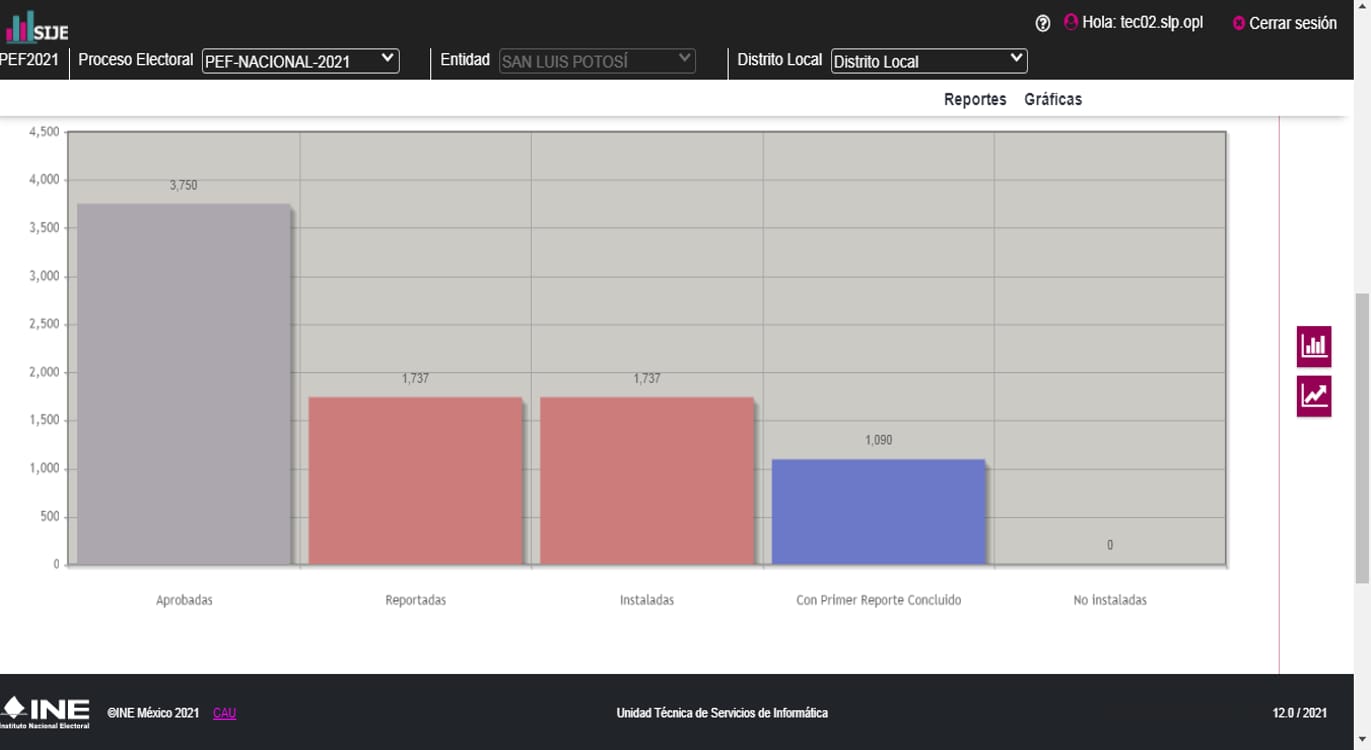Viewport: 1371px width, 750px height.
Task: Select the line chart view icon
Action: [x=1314, y=396]
